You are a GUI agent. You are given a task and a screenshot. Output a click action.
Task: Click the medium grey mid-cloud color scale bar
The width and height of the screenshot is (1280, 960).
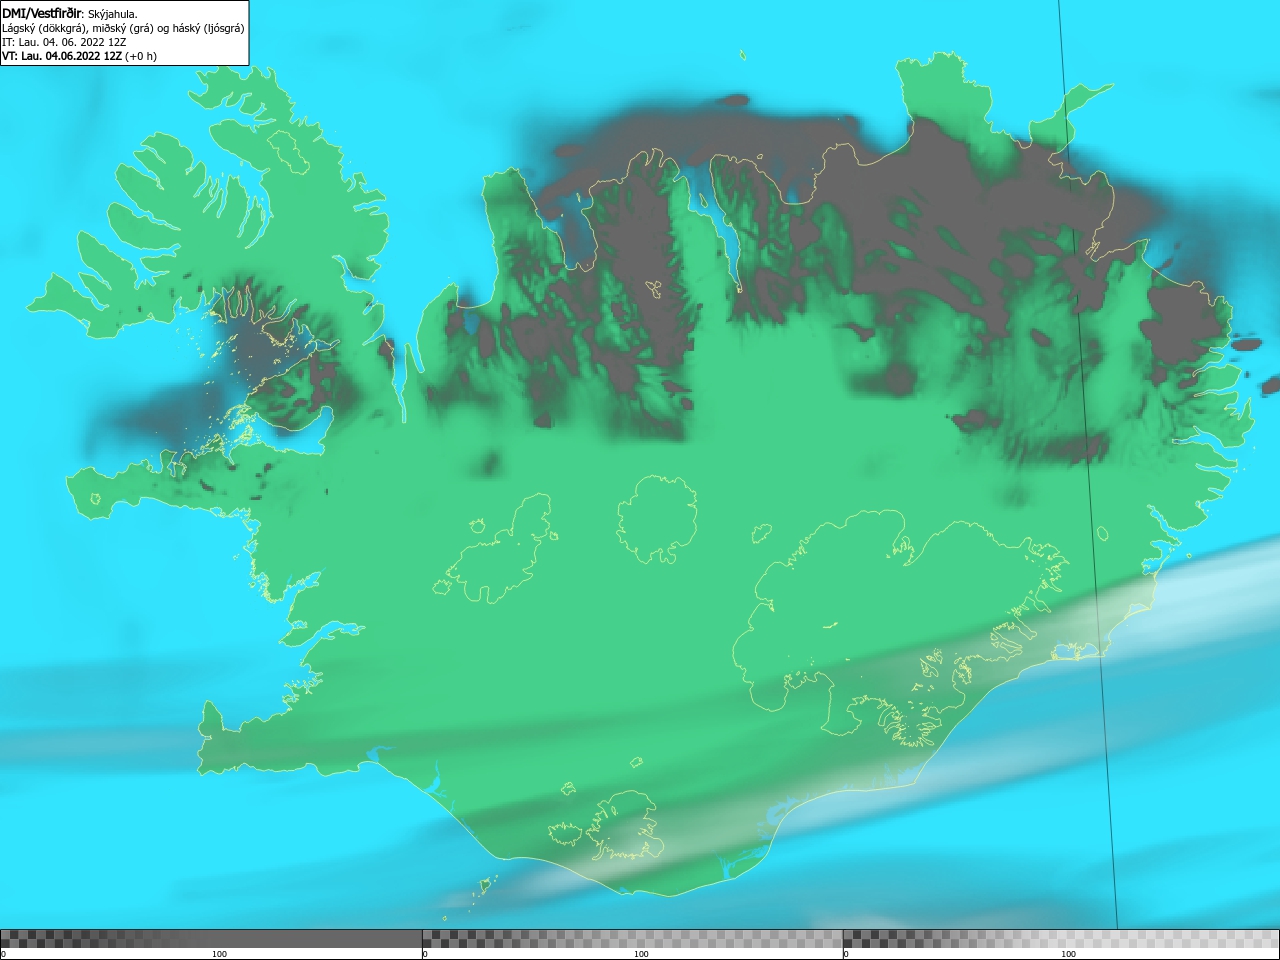[x=632, y=939]
